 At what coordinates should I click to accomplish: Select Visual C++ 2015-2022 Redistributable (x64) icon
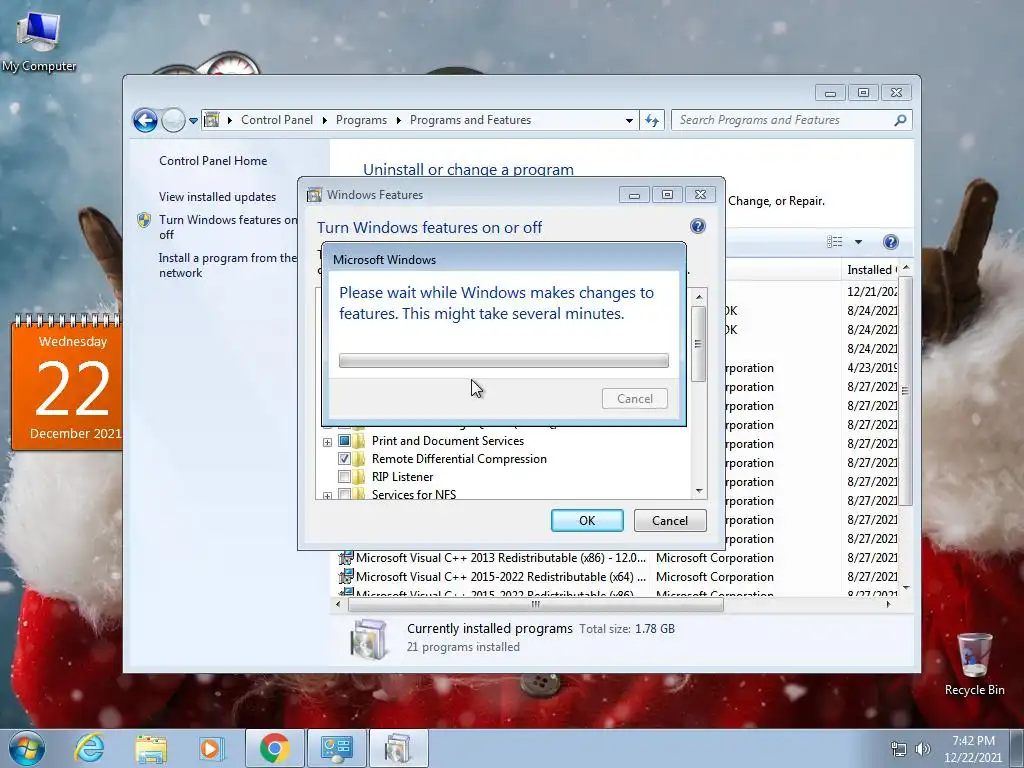pos(345,577)
